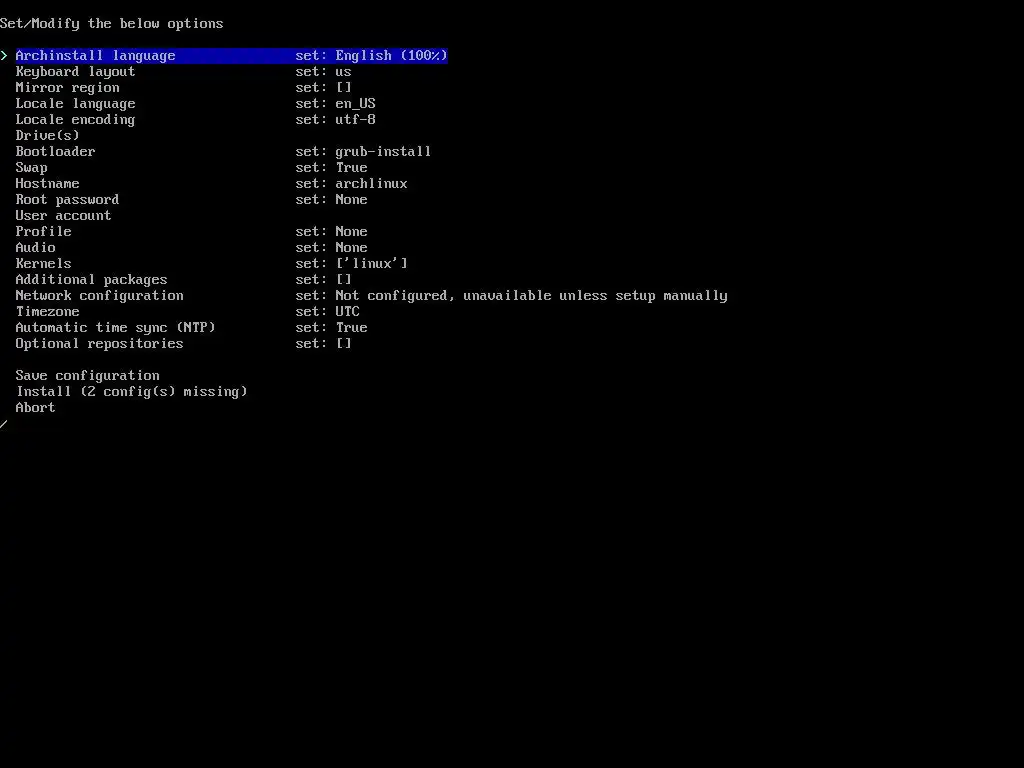This screenshot has height=768, width=1024.
Task: Choose the Mirror region entry
Action: click(x=67, y=88)
